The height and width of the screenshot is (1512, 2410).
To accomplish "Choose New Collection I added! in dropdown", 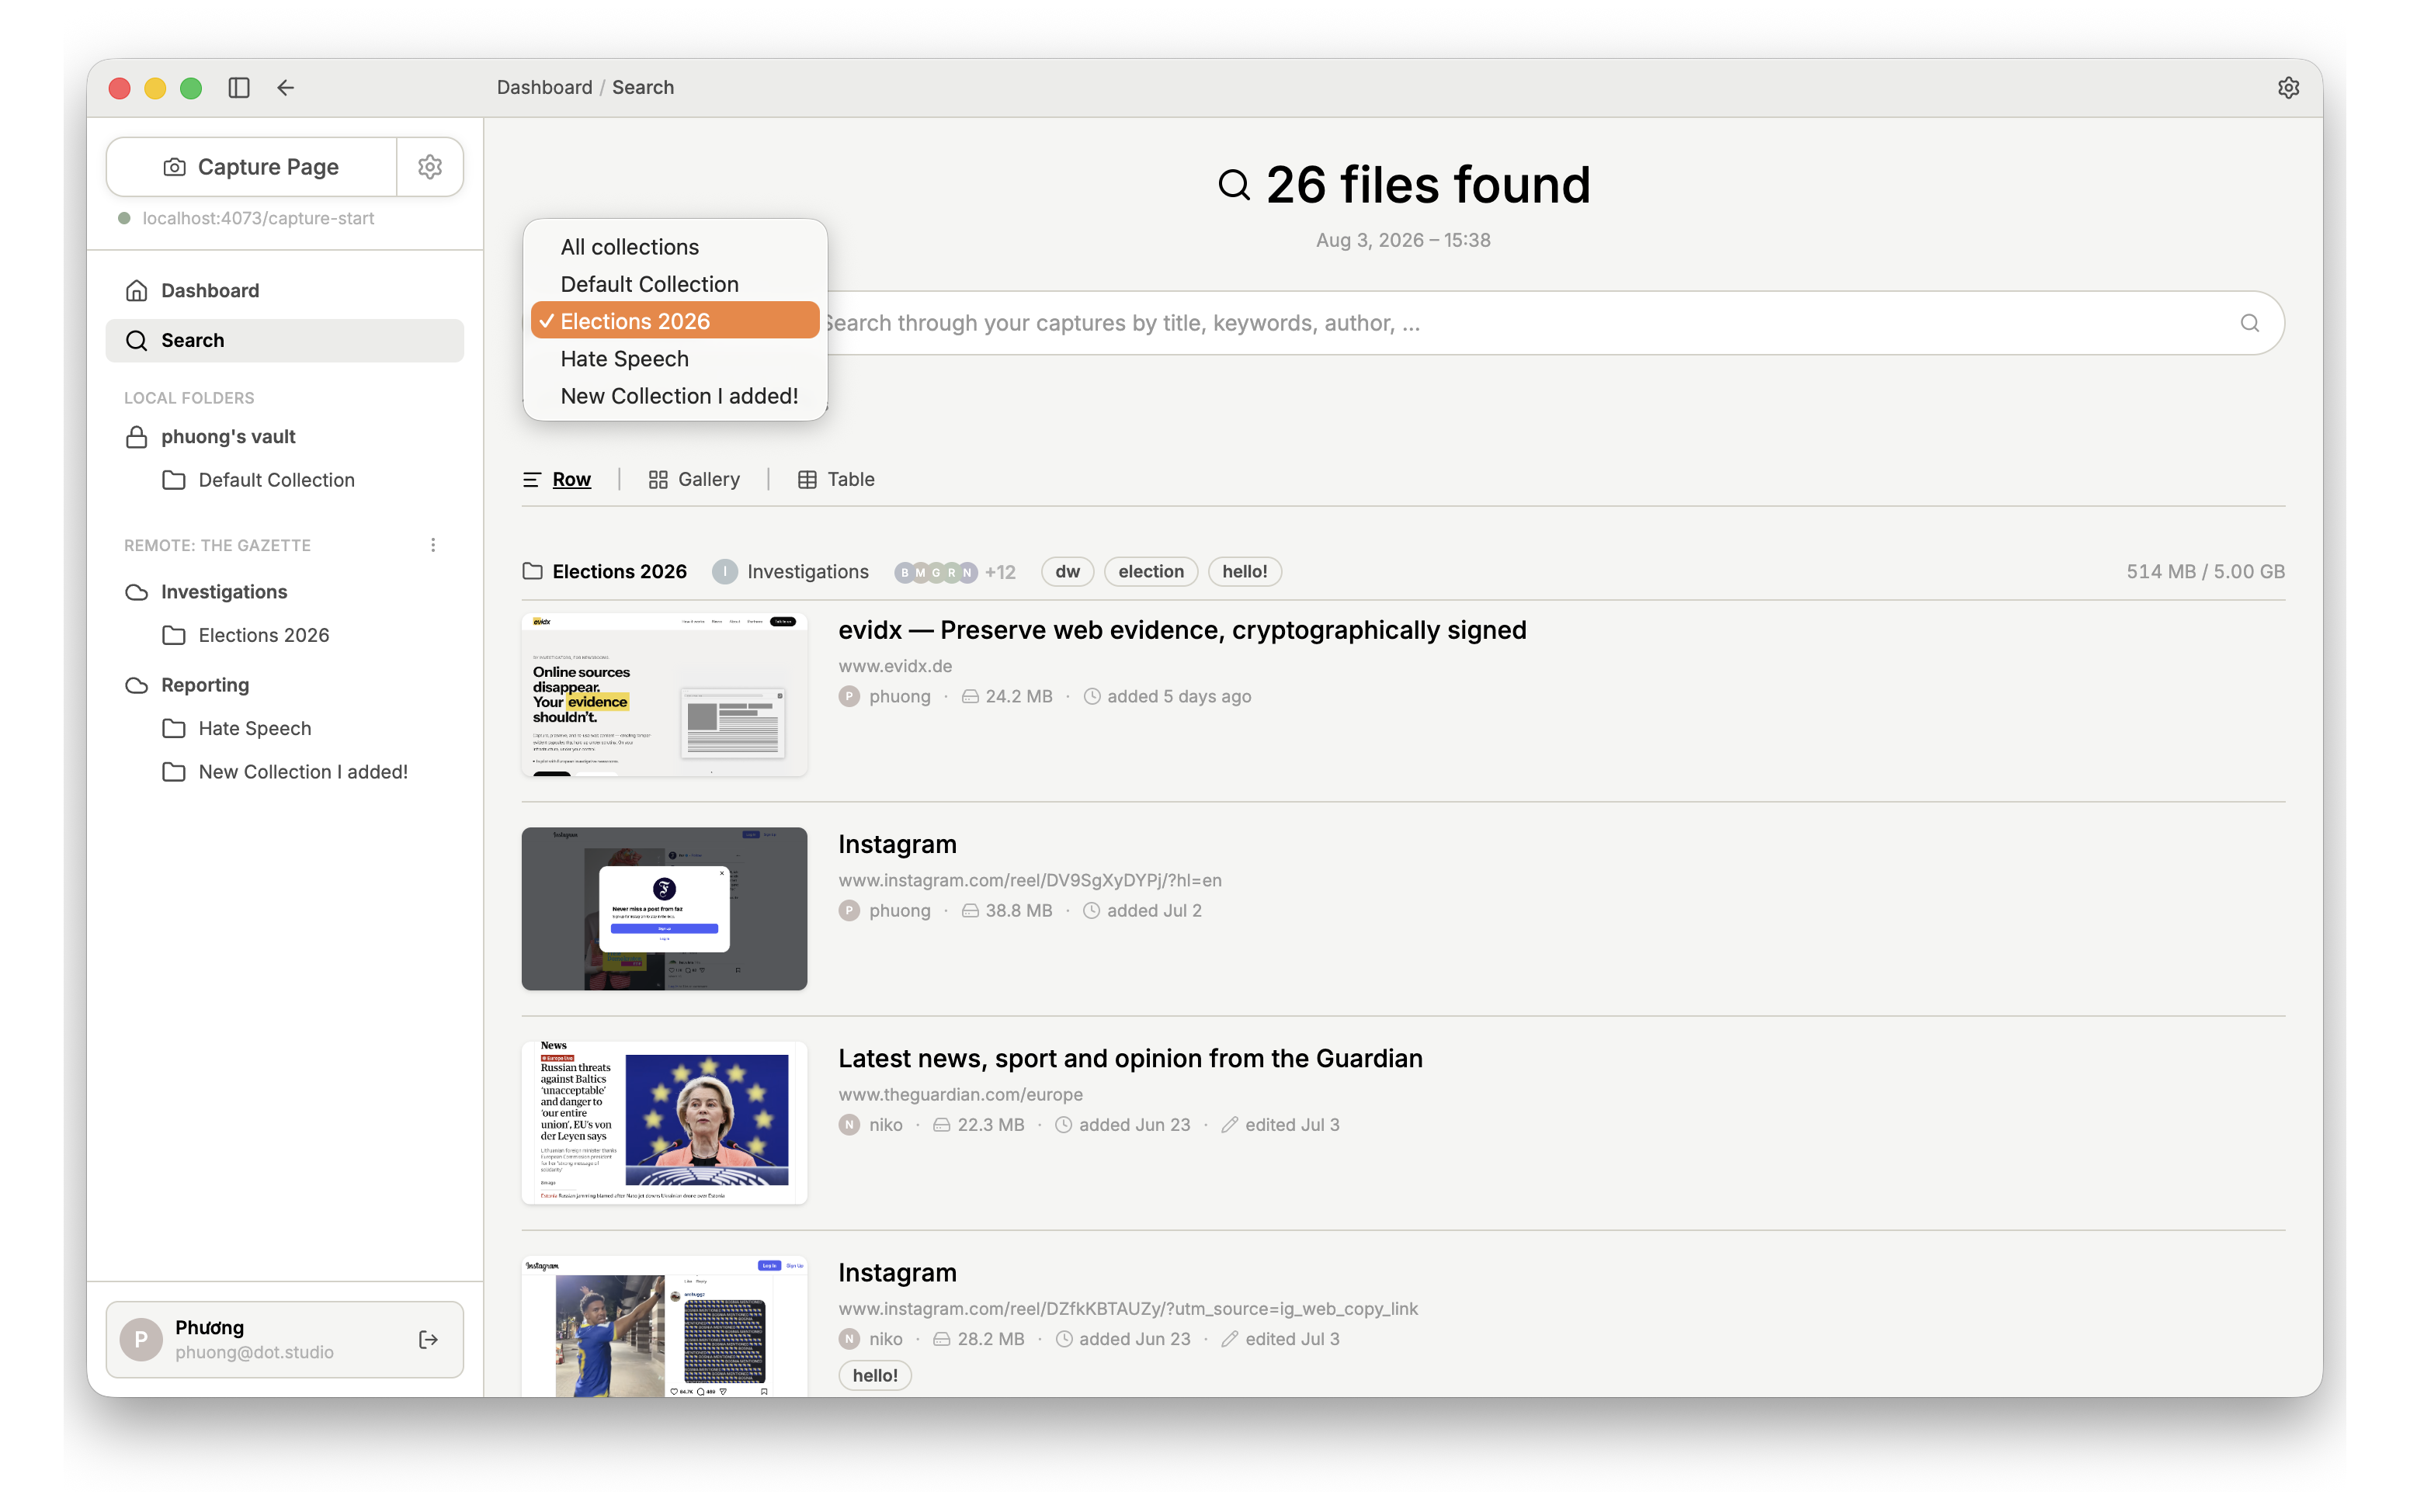I will (x=675, y=396).
